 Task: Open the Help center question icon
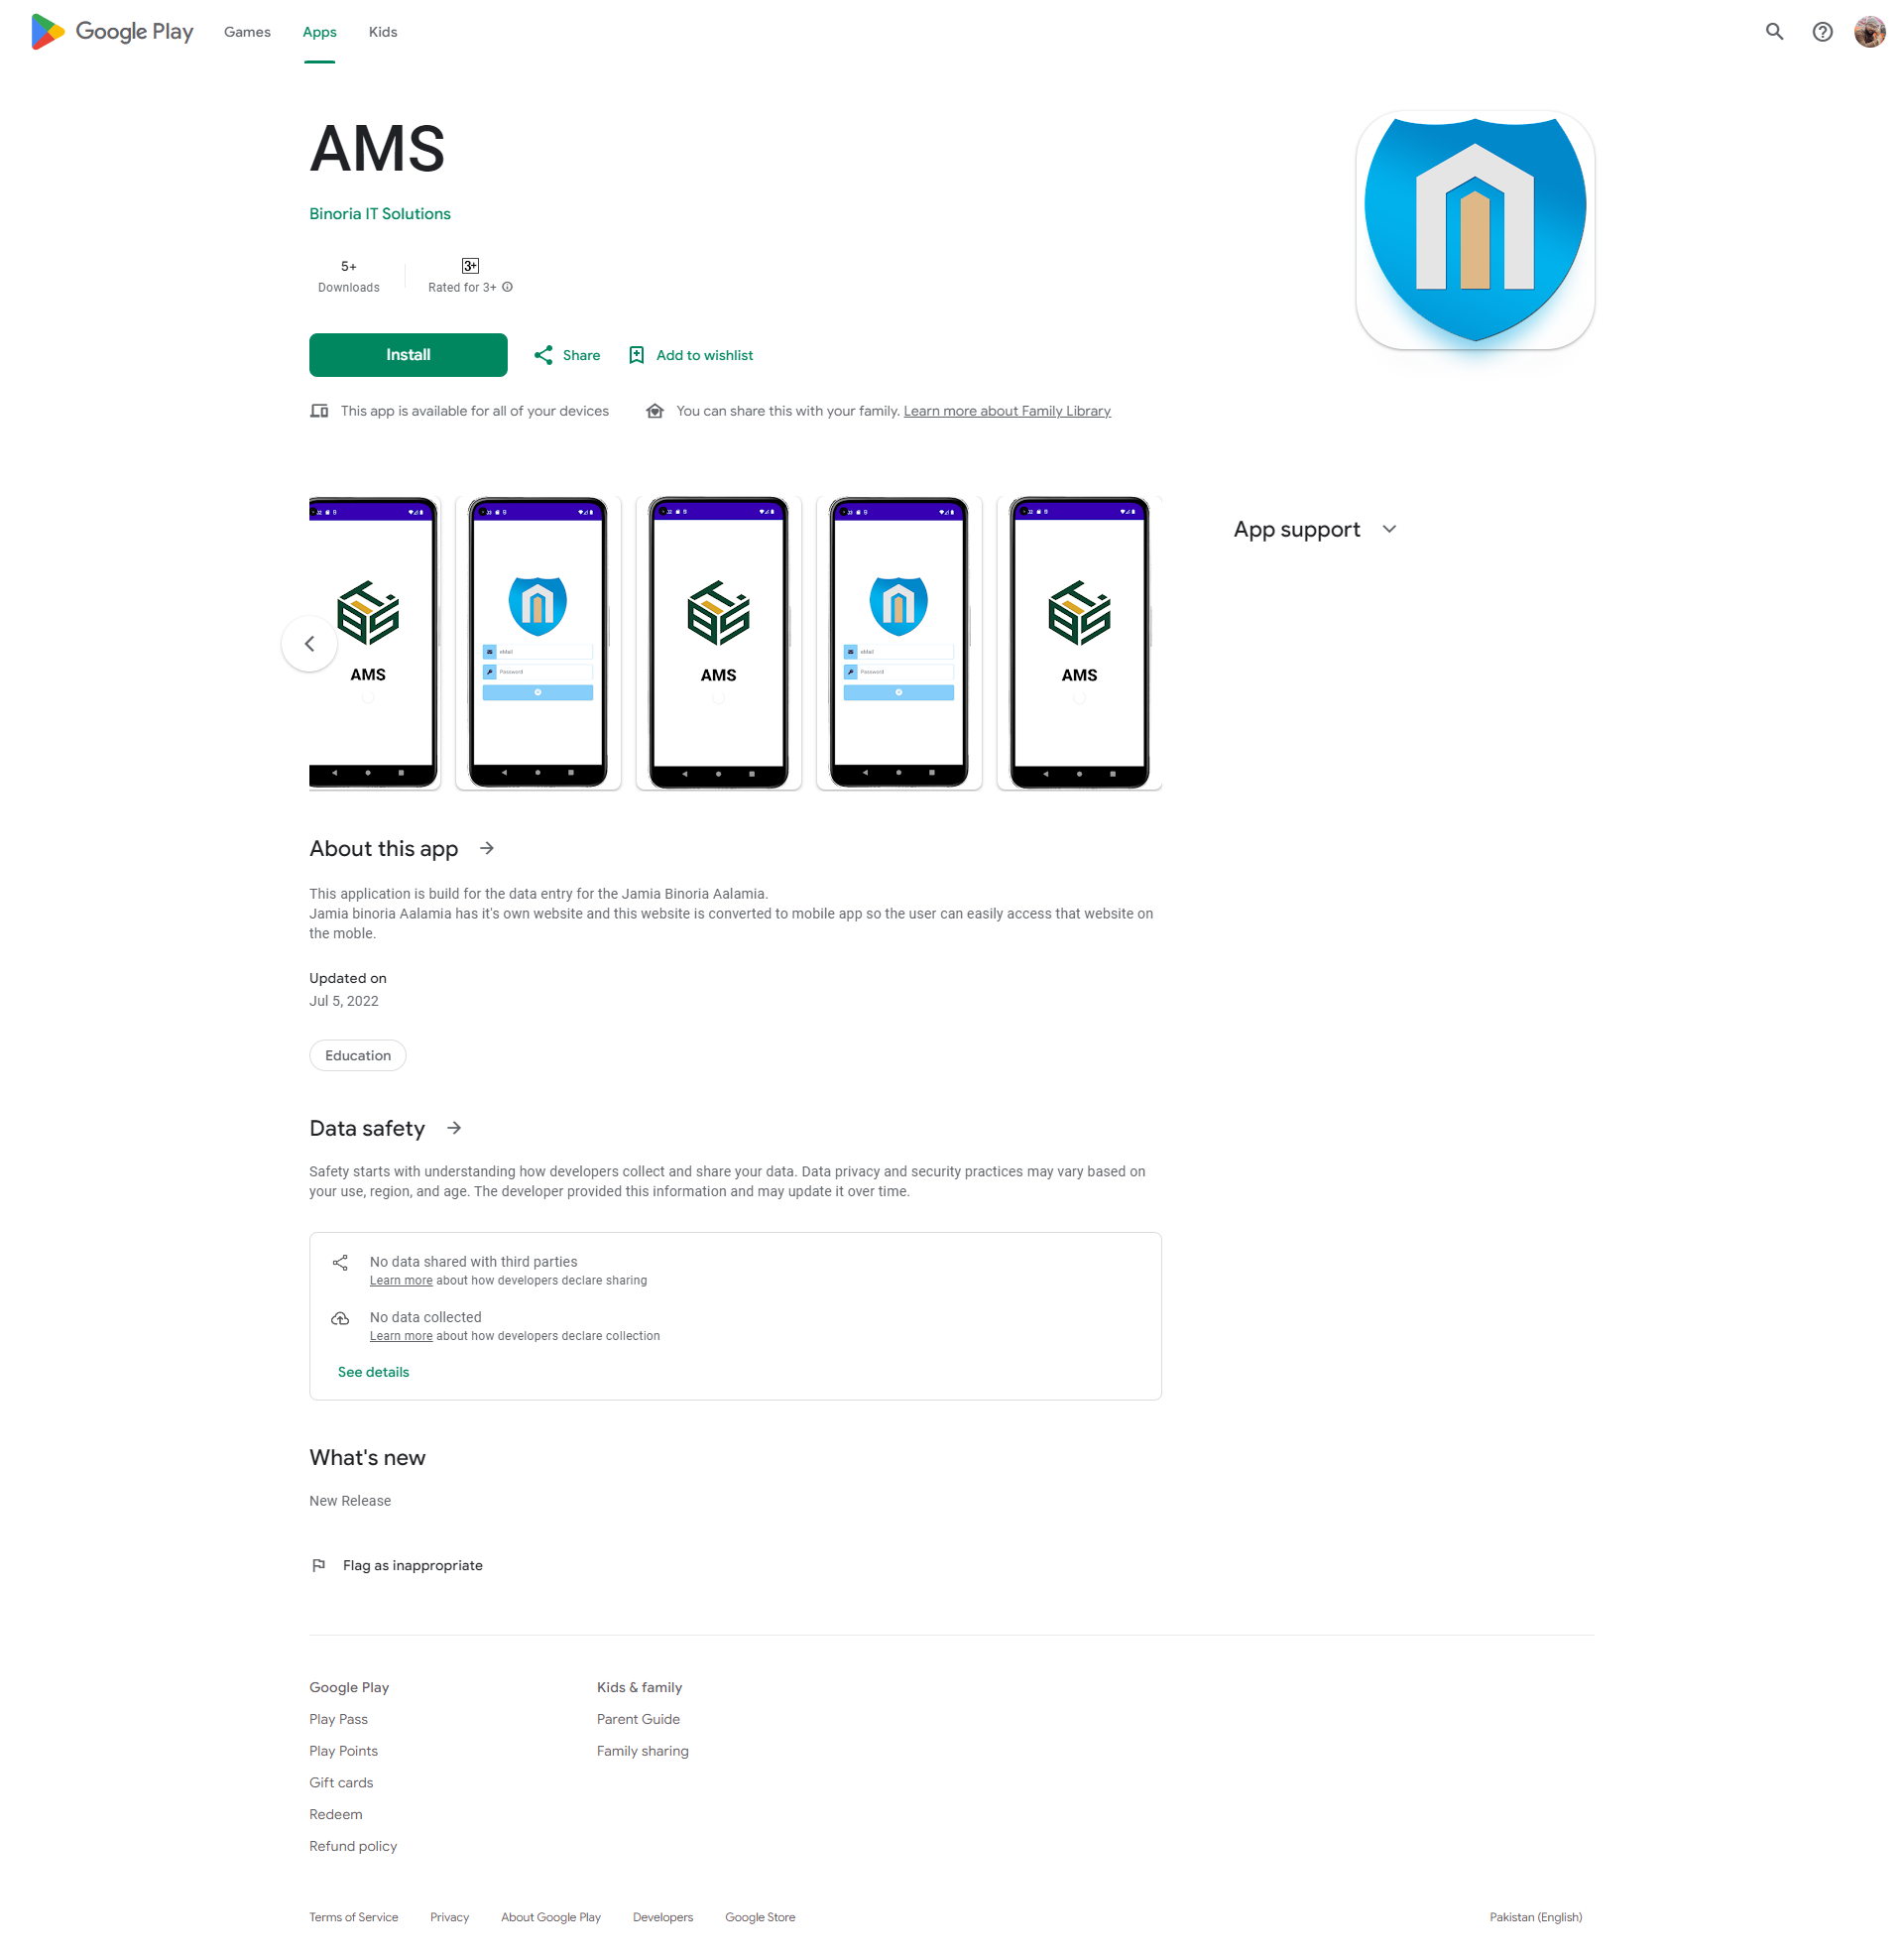tap(1822, 32)
